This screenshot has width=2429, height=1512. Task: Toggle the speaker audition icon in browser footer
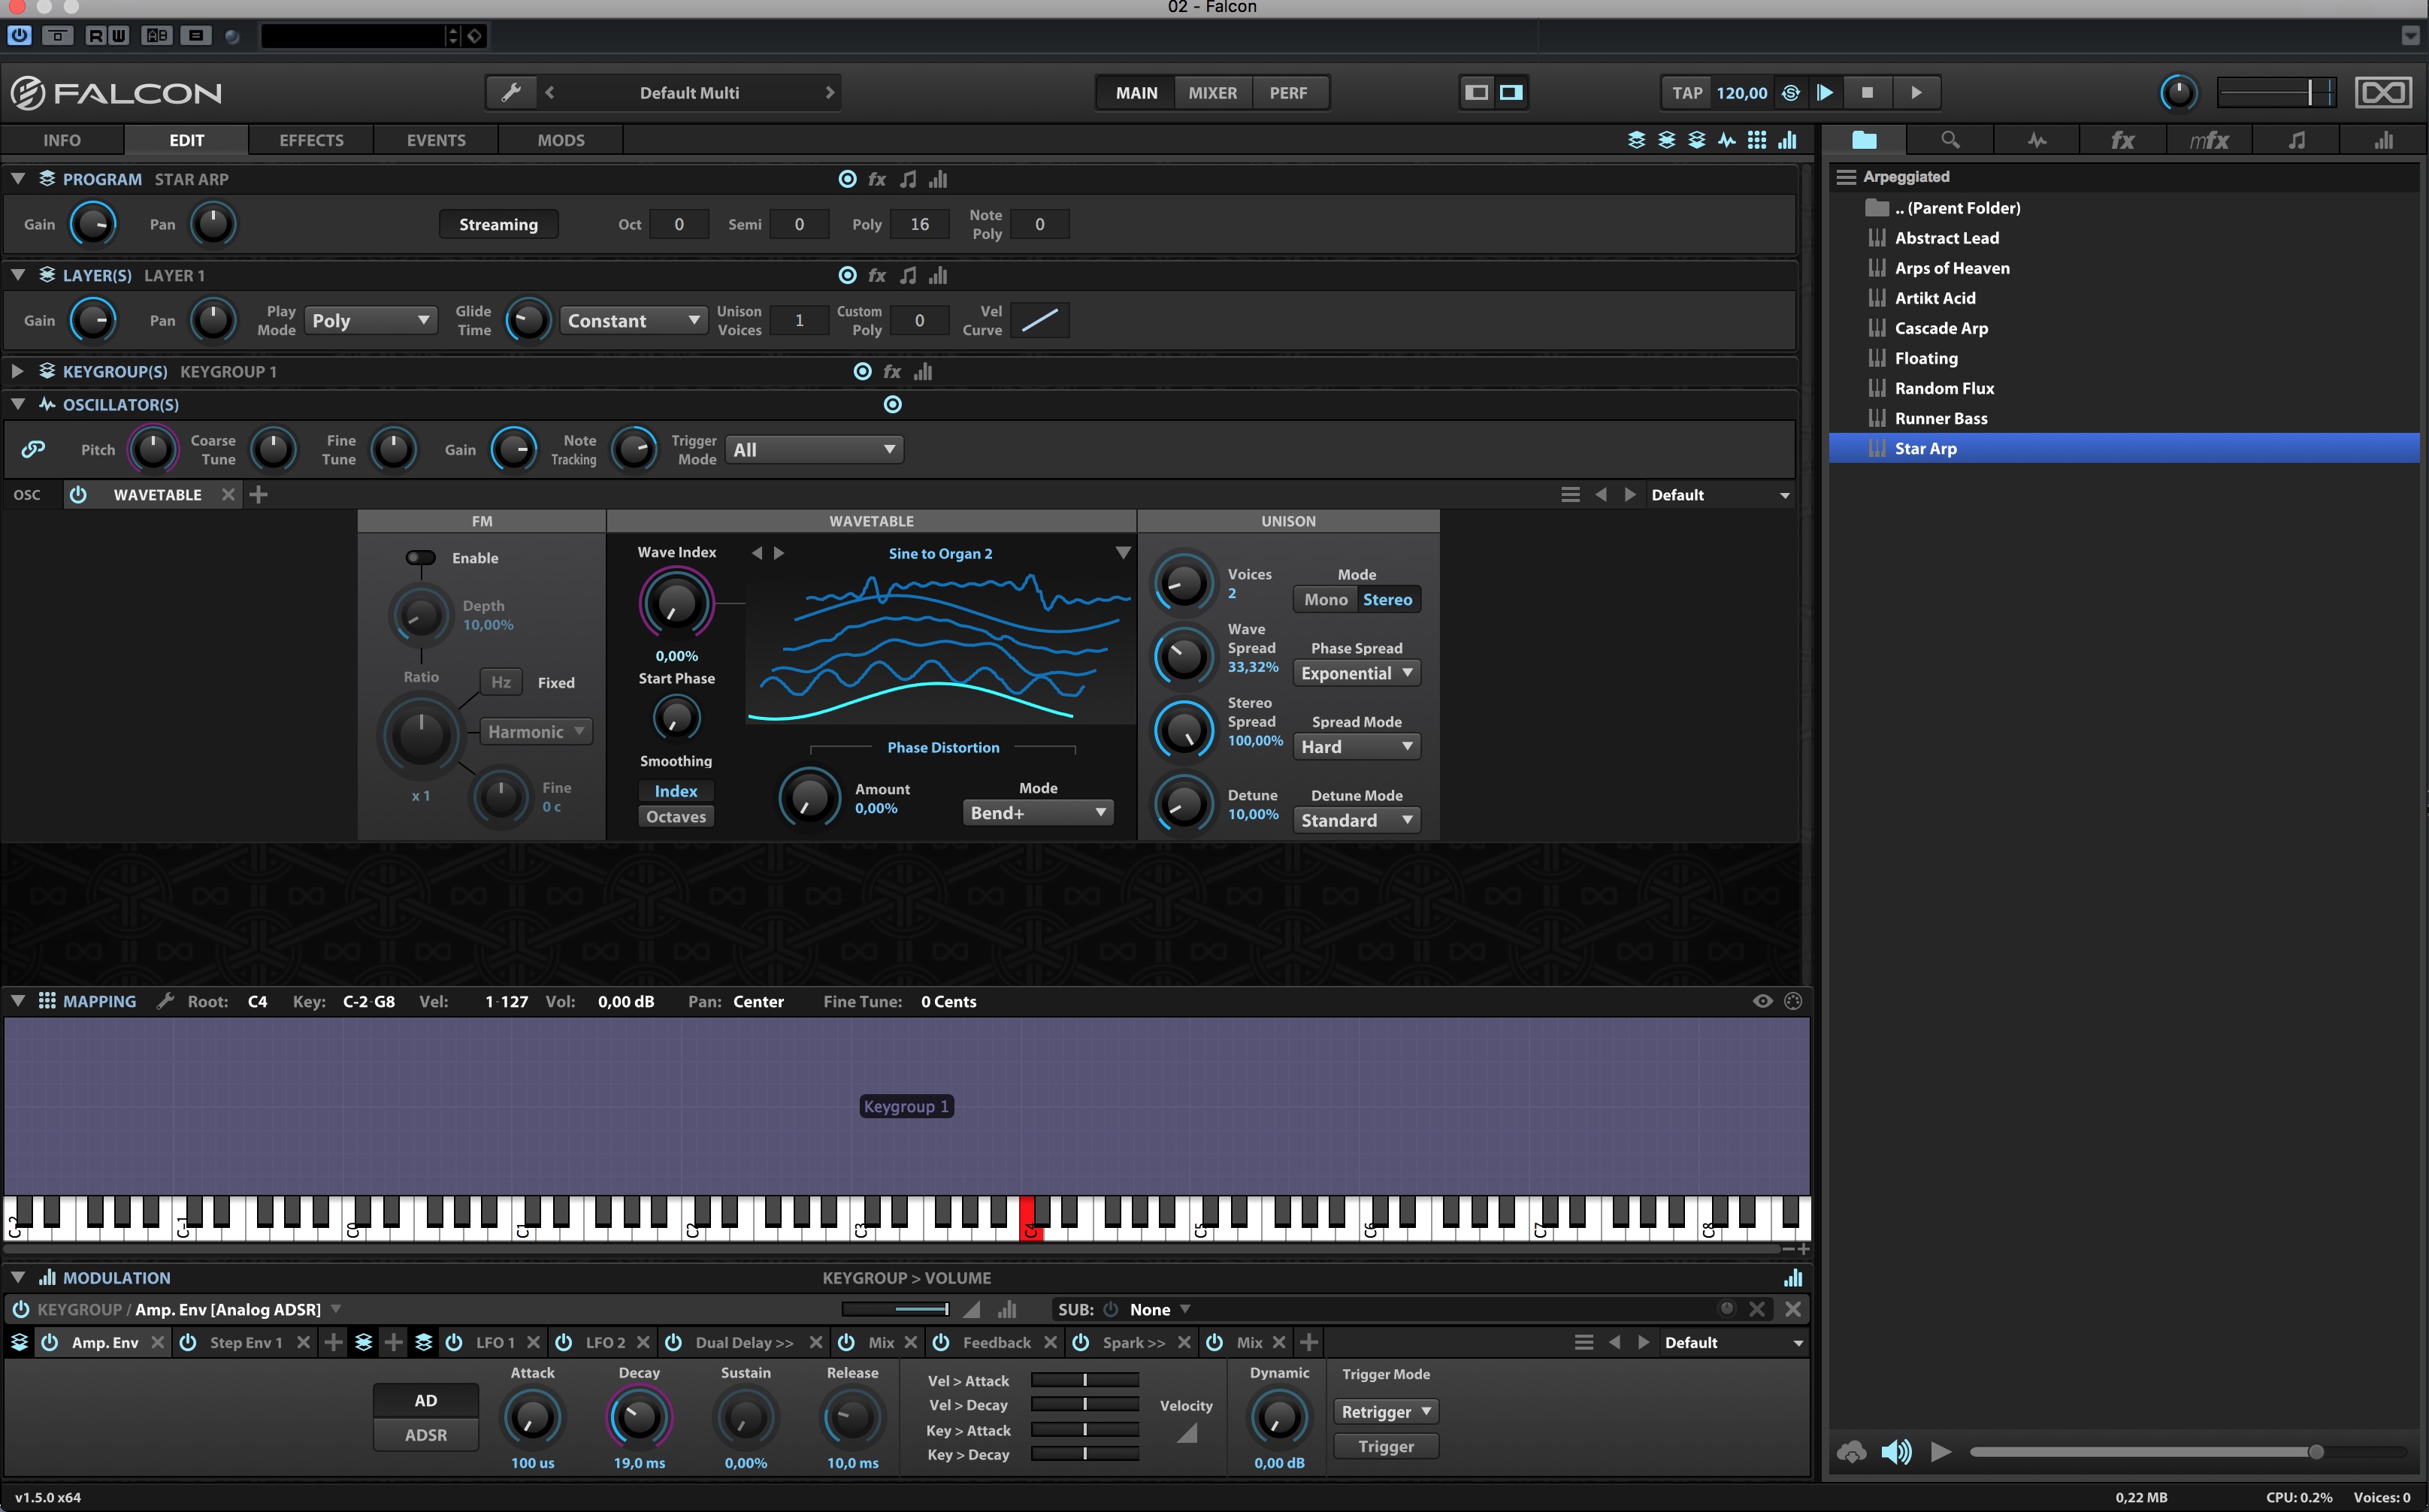(1896, 1451)
